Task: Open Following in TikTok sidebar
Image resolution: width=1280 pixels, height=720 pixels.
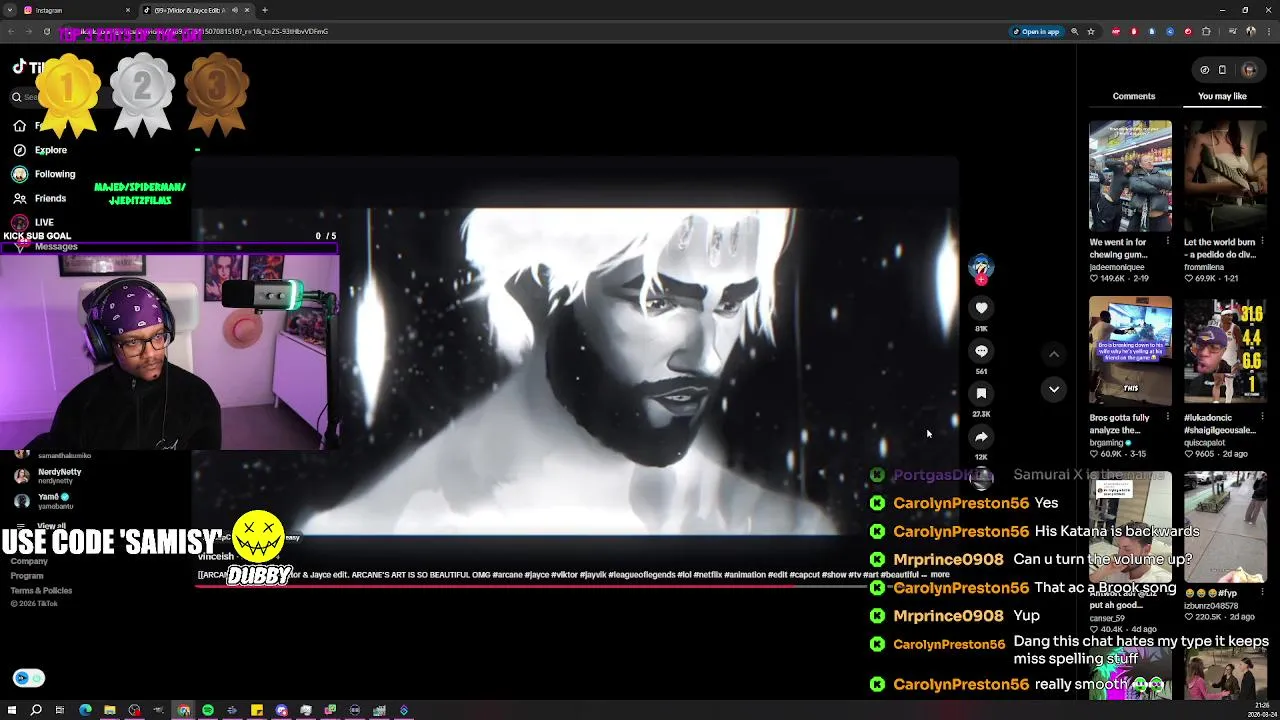Action: 44,174
